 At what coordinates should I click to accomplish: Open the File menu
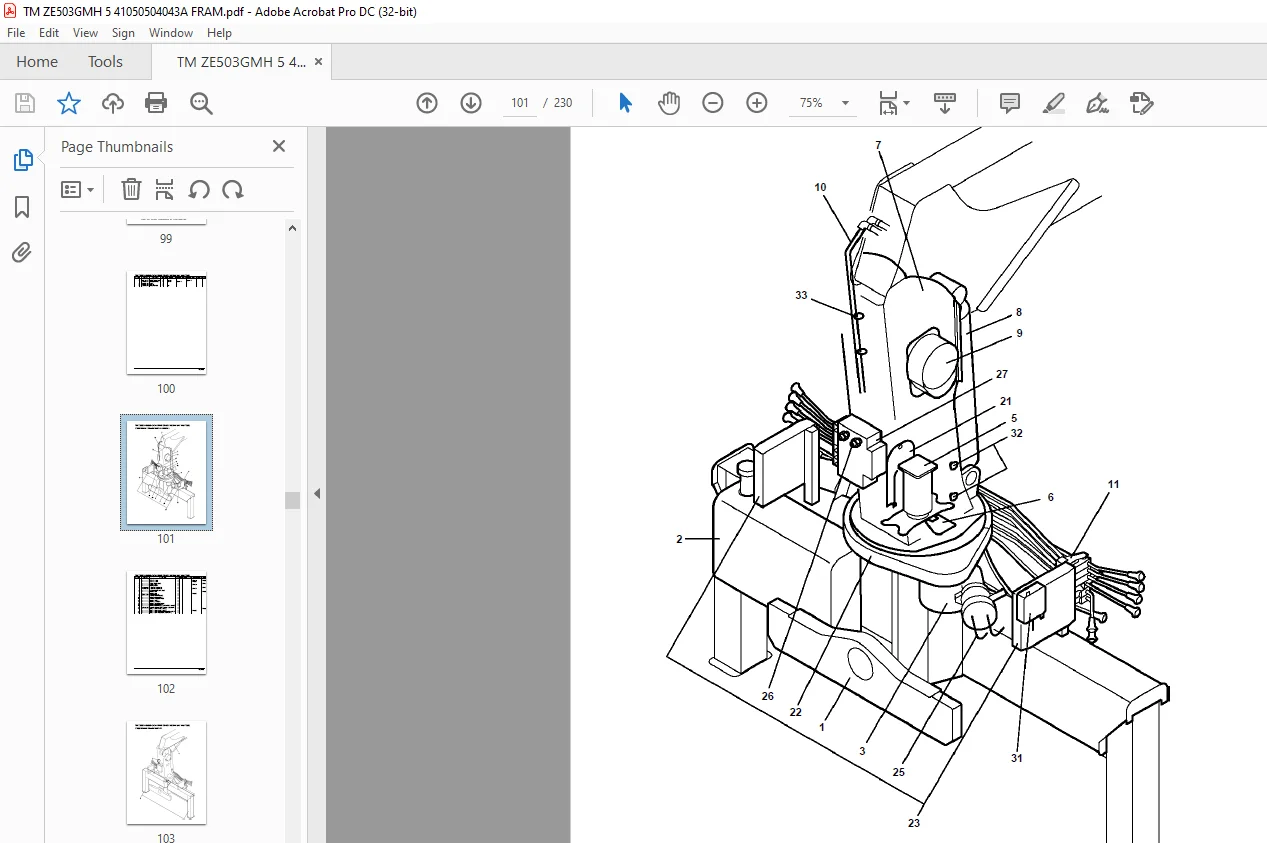click(16, 33)
